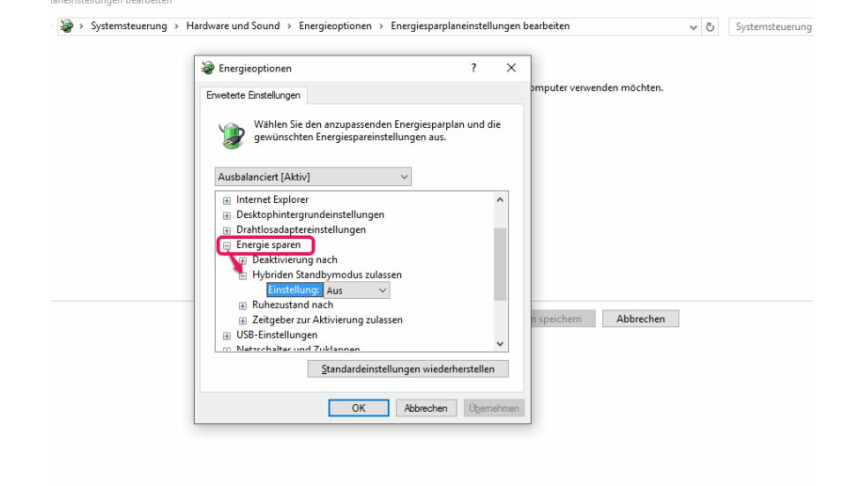
Task: Click the refresh icon beside the address bar
Action: (710, 26)
